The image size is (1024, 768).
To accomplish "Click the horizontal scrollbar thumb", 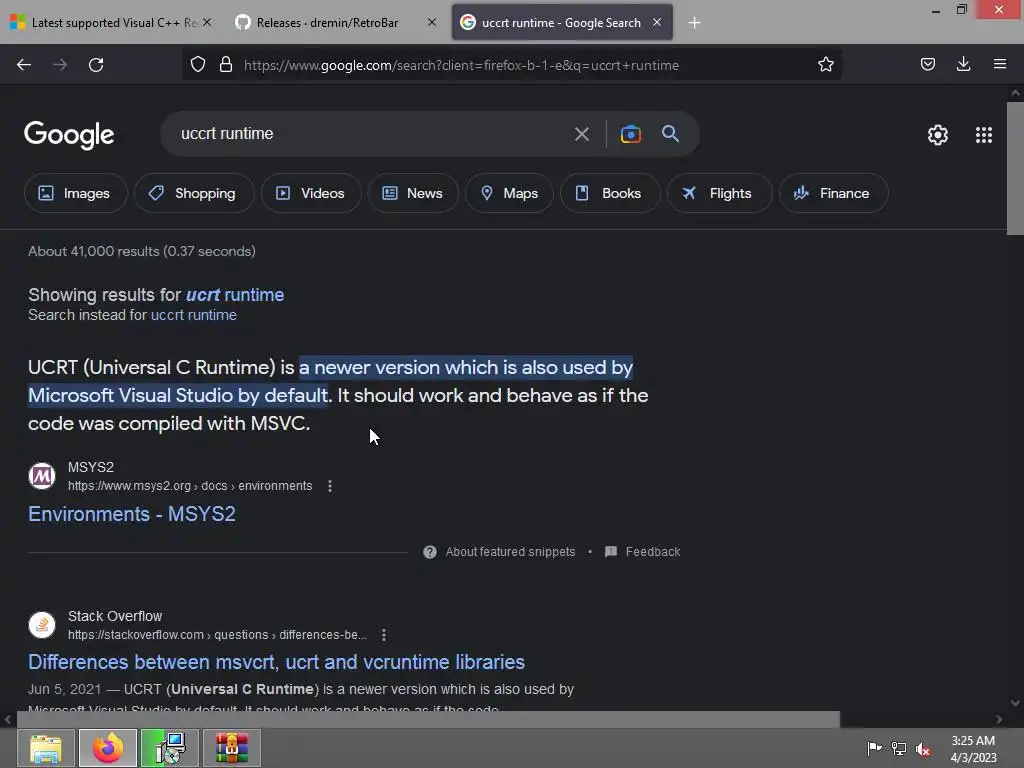I will pyautogui.click(x=428, y=719).
